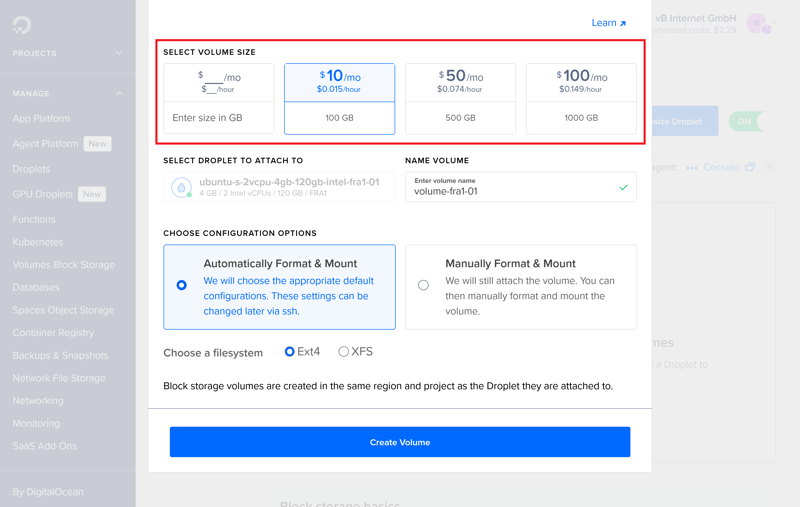Go to Kubernetes in sidebar

tap(38, 242)
